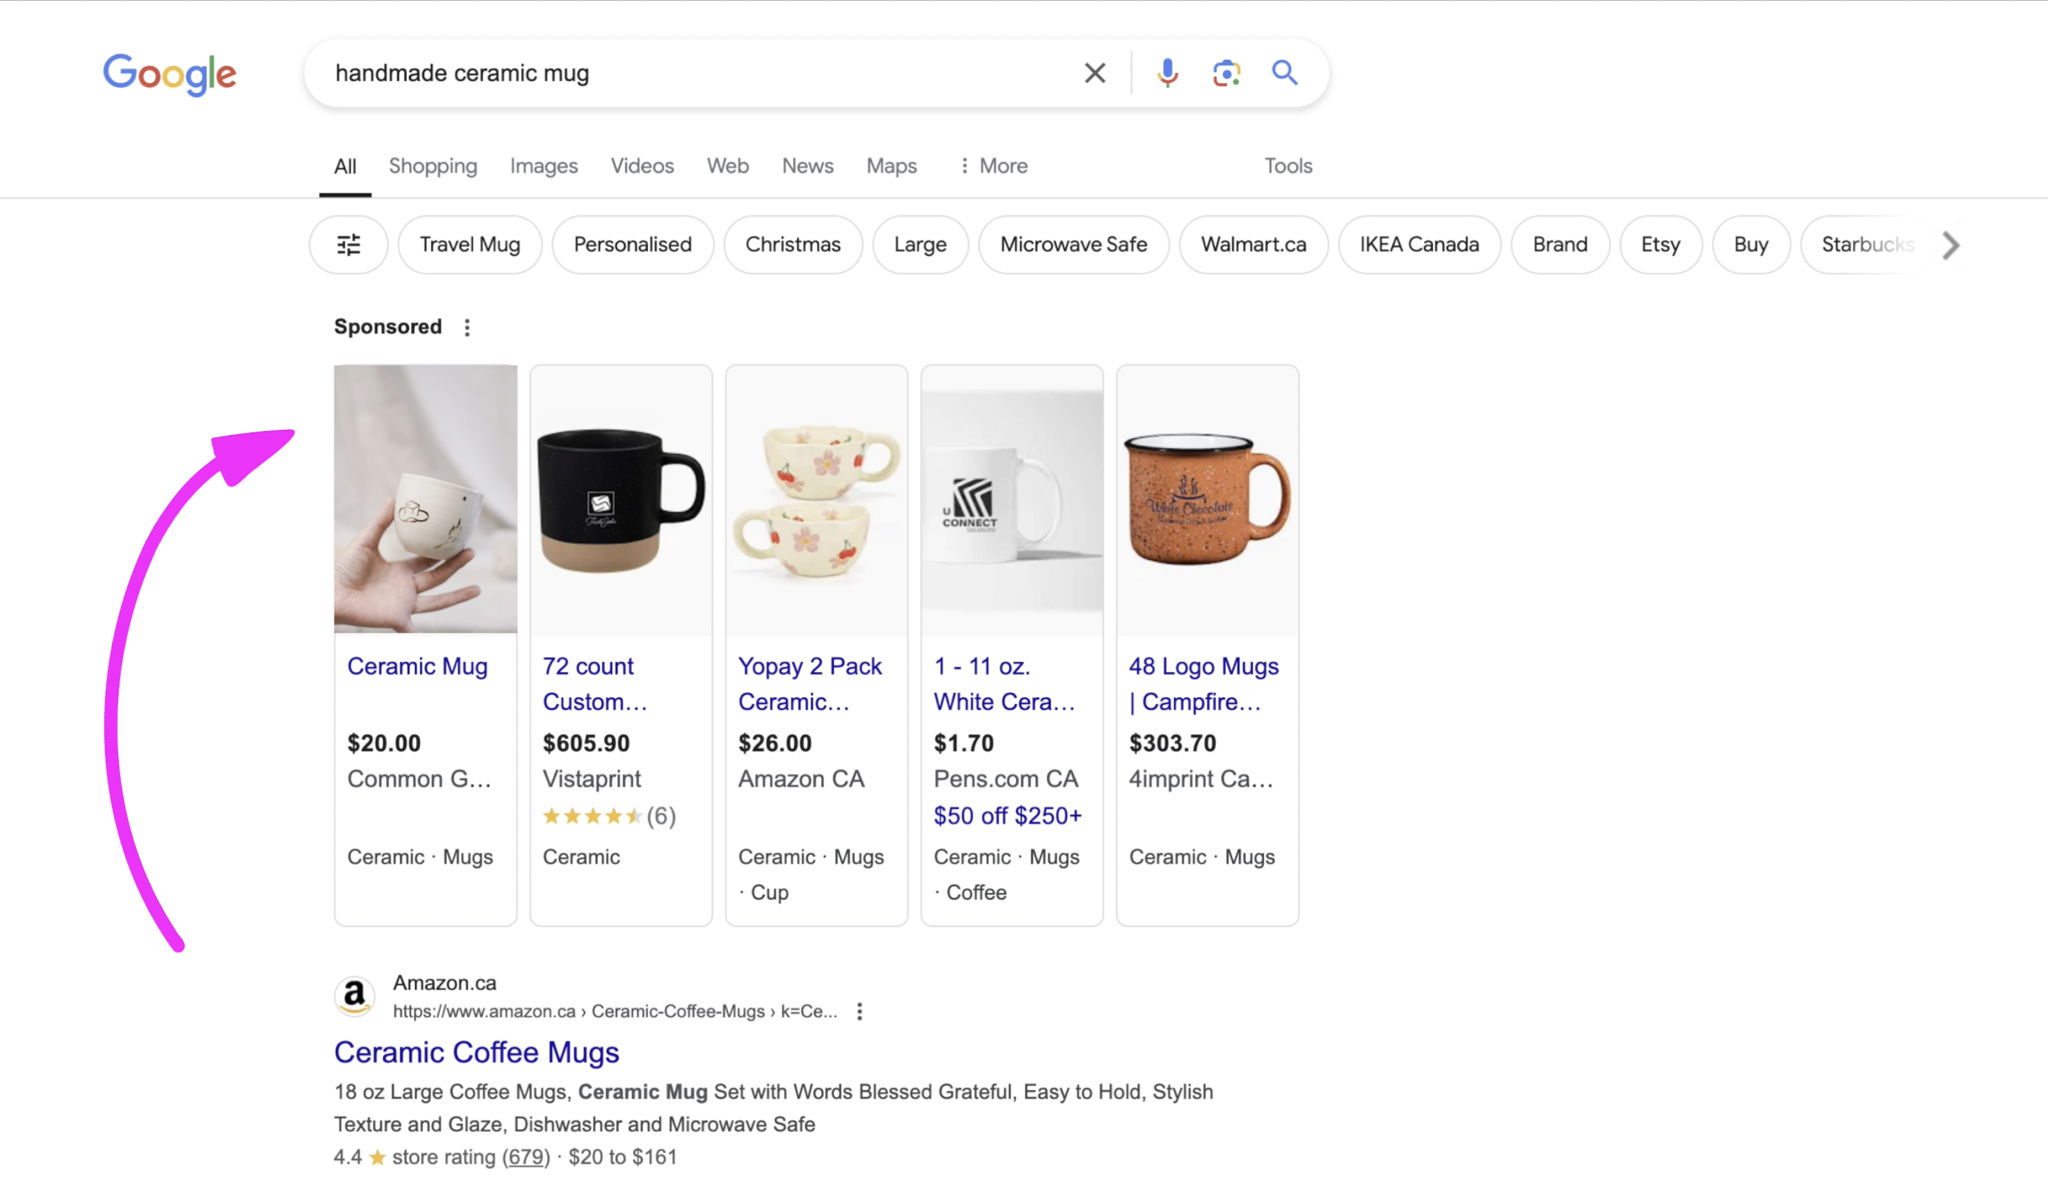This screenshot has height=1201, width=2048.
Task: Open the filters slider icon chip
Action: pos(348,245)
